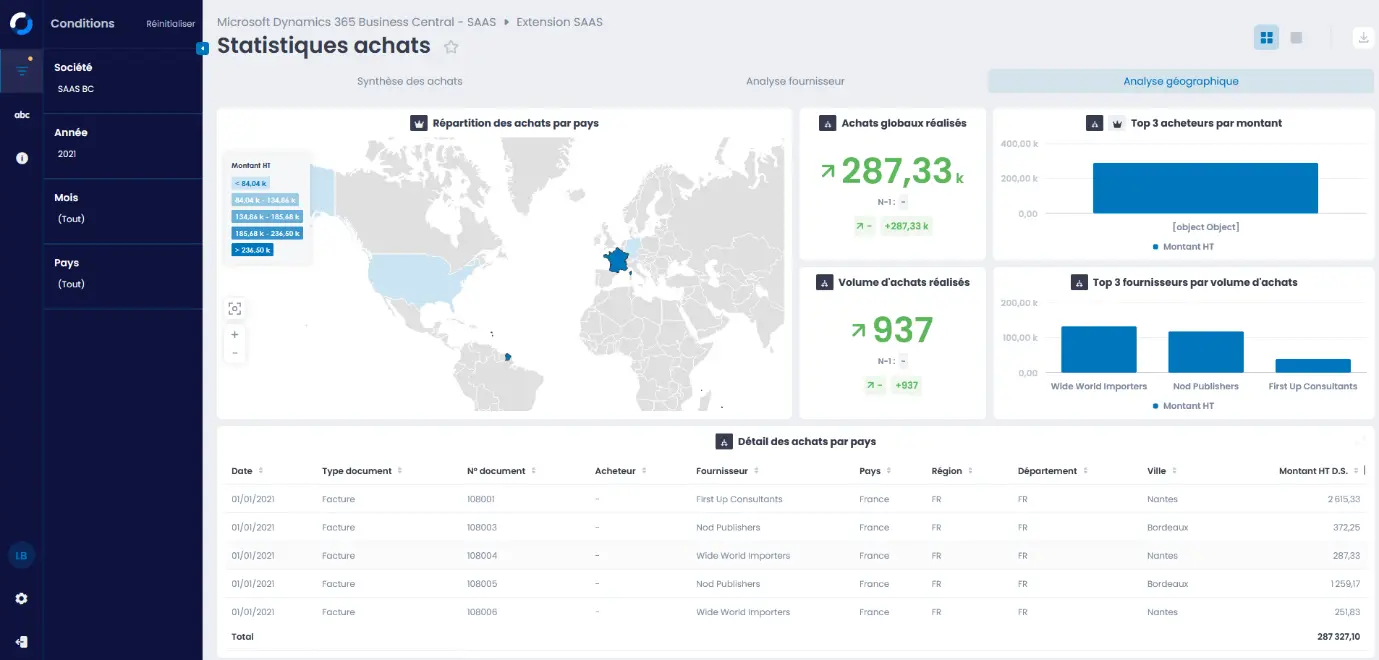Click the logout icon at sidebar bottom
The width and height of the screenshot is (1379, 660).
[21, 641]
